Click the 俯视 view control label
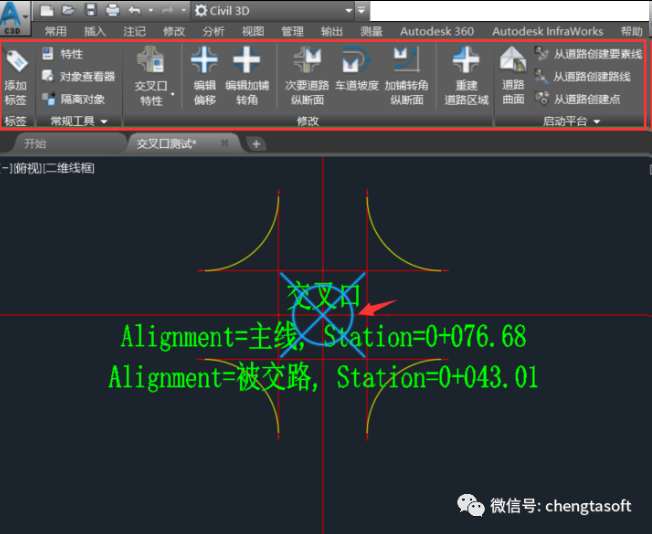The image size is (652, 534). click(28, 168)
